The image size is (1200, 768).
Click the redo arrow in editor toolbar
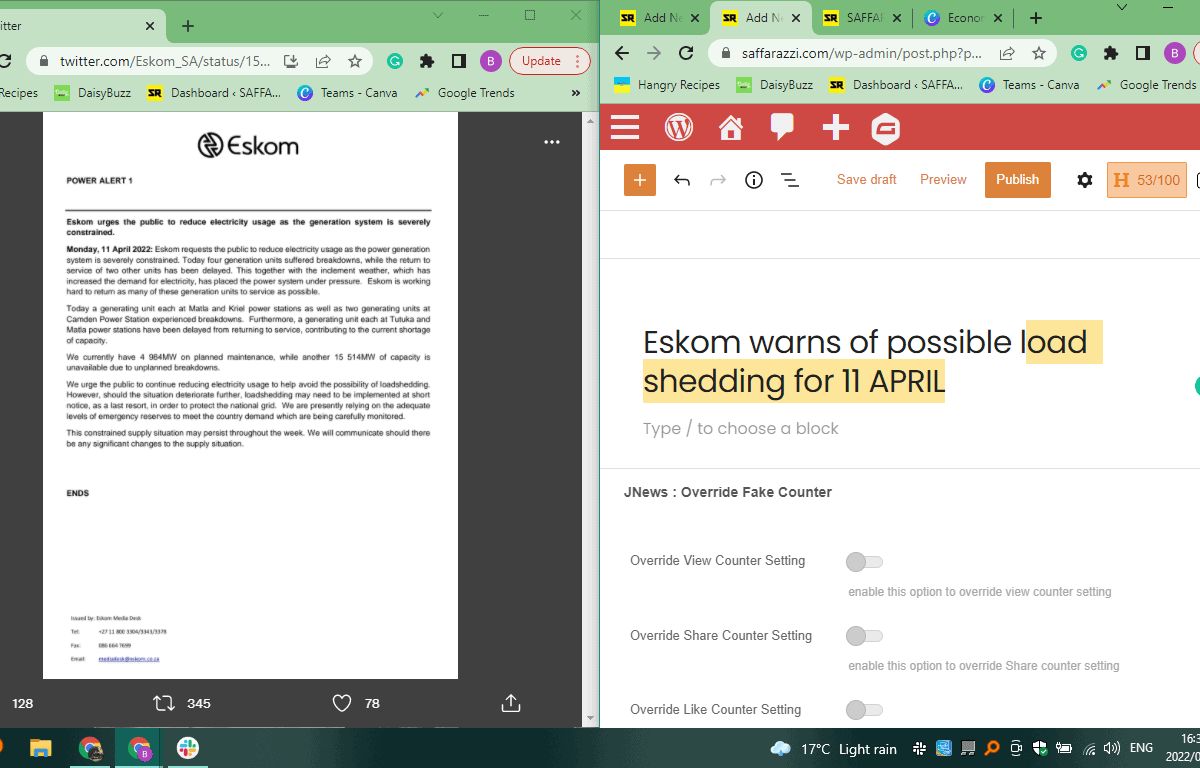718,180
